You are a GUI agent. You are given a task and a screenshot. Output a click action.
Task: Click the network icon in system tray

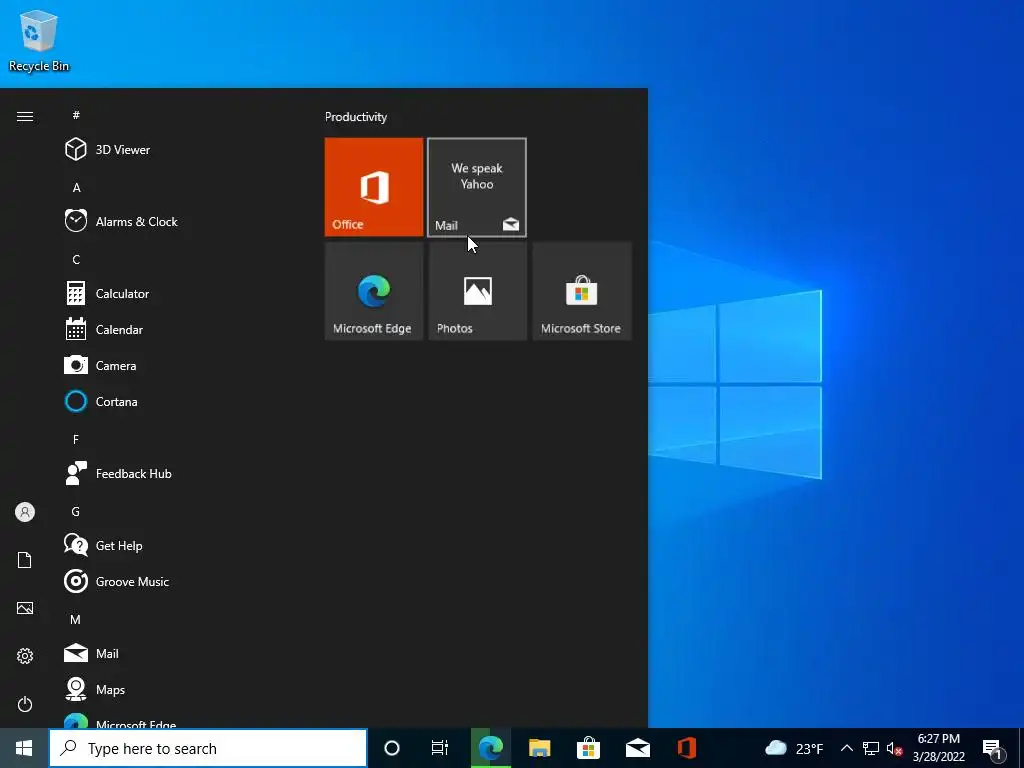click(871, 748)
